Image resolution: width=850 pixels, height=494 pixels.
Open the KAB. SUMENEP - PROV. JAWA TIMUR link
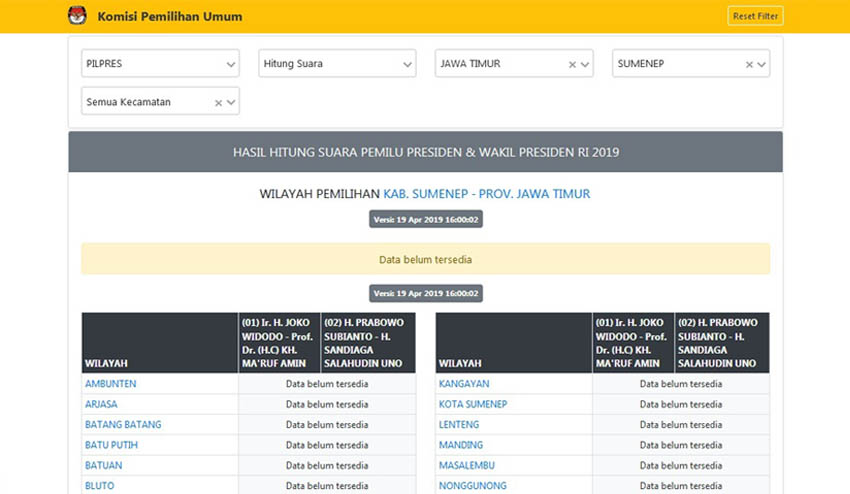(x=487, y=194)
